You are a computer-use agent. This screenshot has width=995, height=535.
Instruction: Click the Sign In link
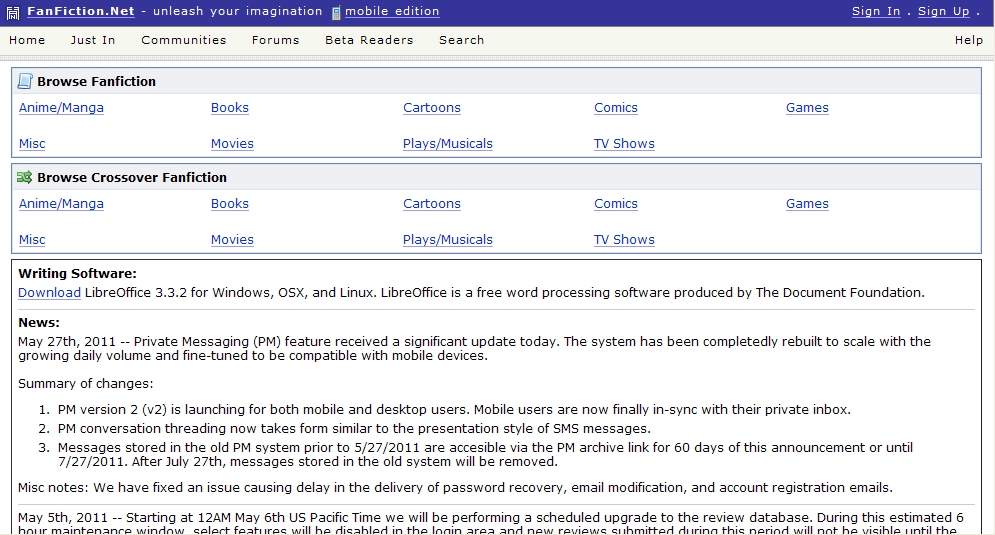point(876,11)
